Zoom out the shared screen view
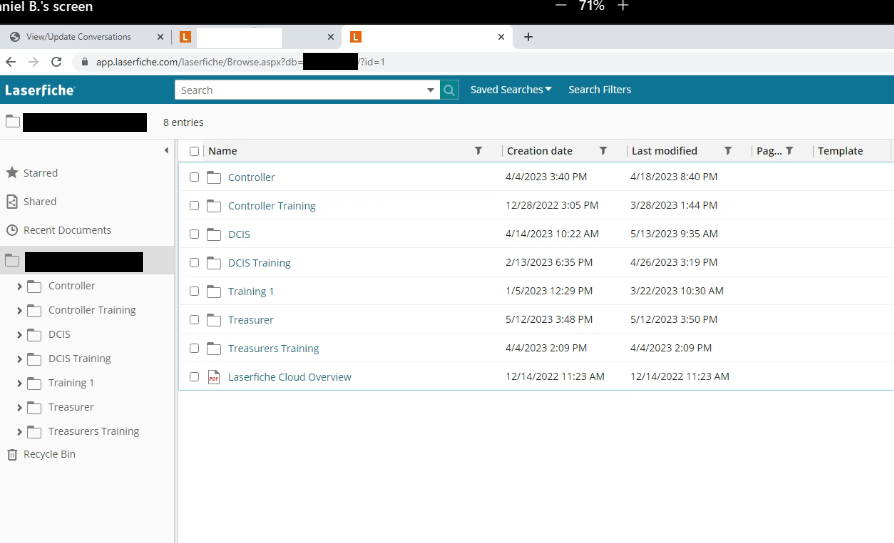 point(560,5)
